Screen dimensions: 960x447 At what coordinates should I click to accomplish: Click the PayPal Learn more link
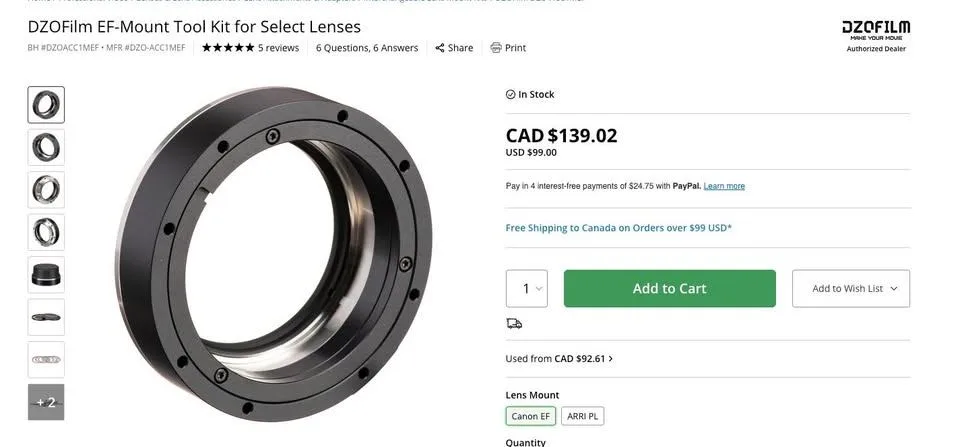(724, 186)
